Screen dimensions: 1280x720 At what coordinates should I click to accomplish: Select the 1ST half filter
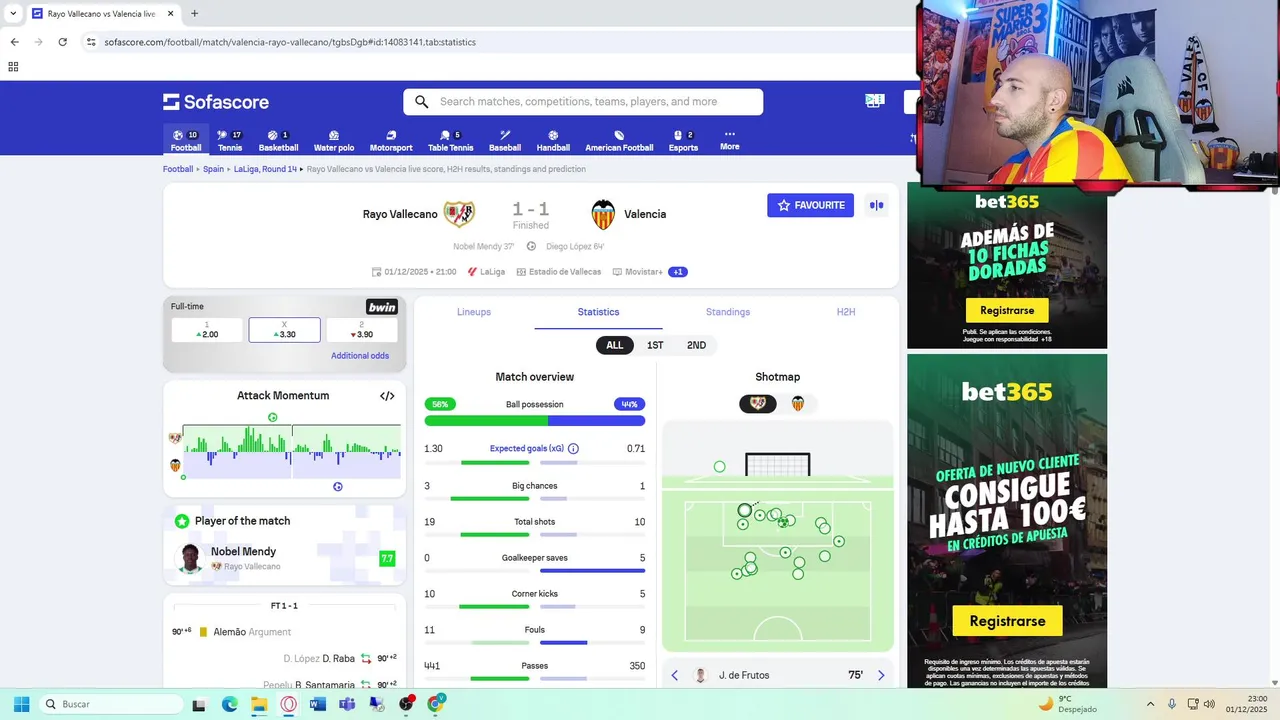point(655,345)
